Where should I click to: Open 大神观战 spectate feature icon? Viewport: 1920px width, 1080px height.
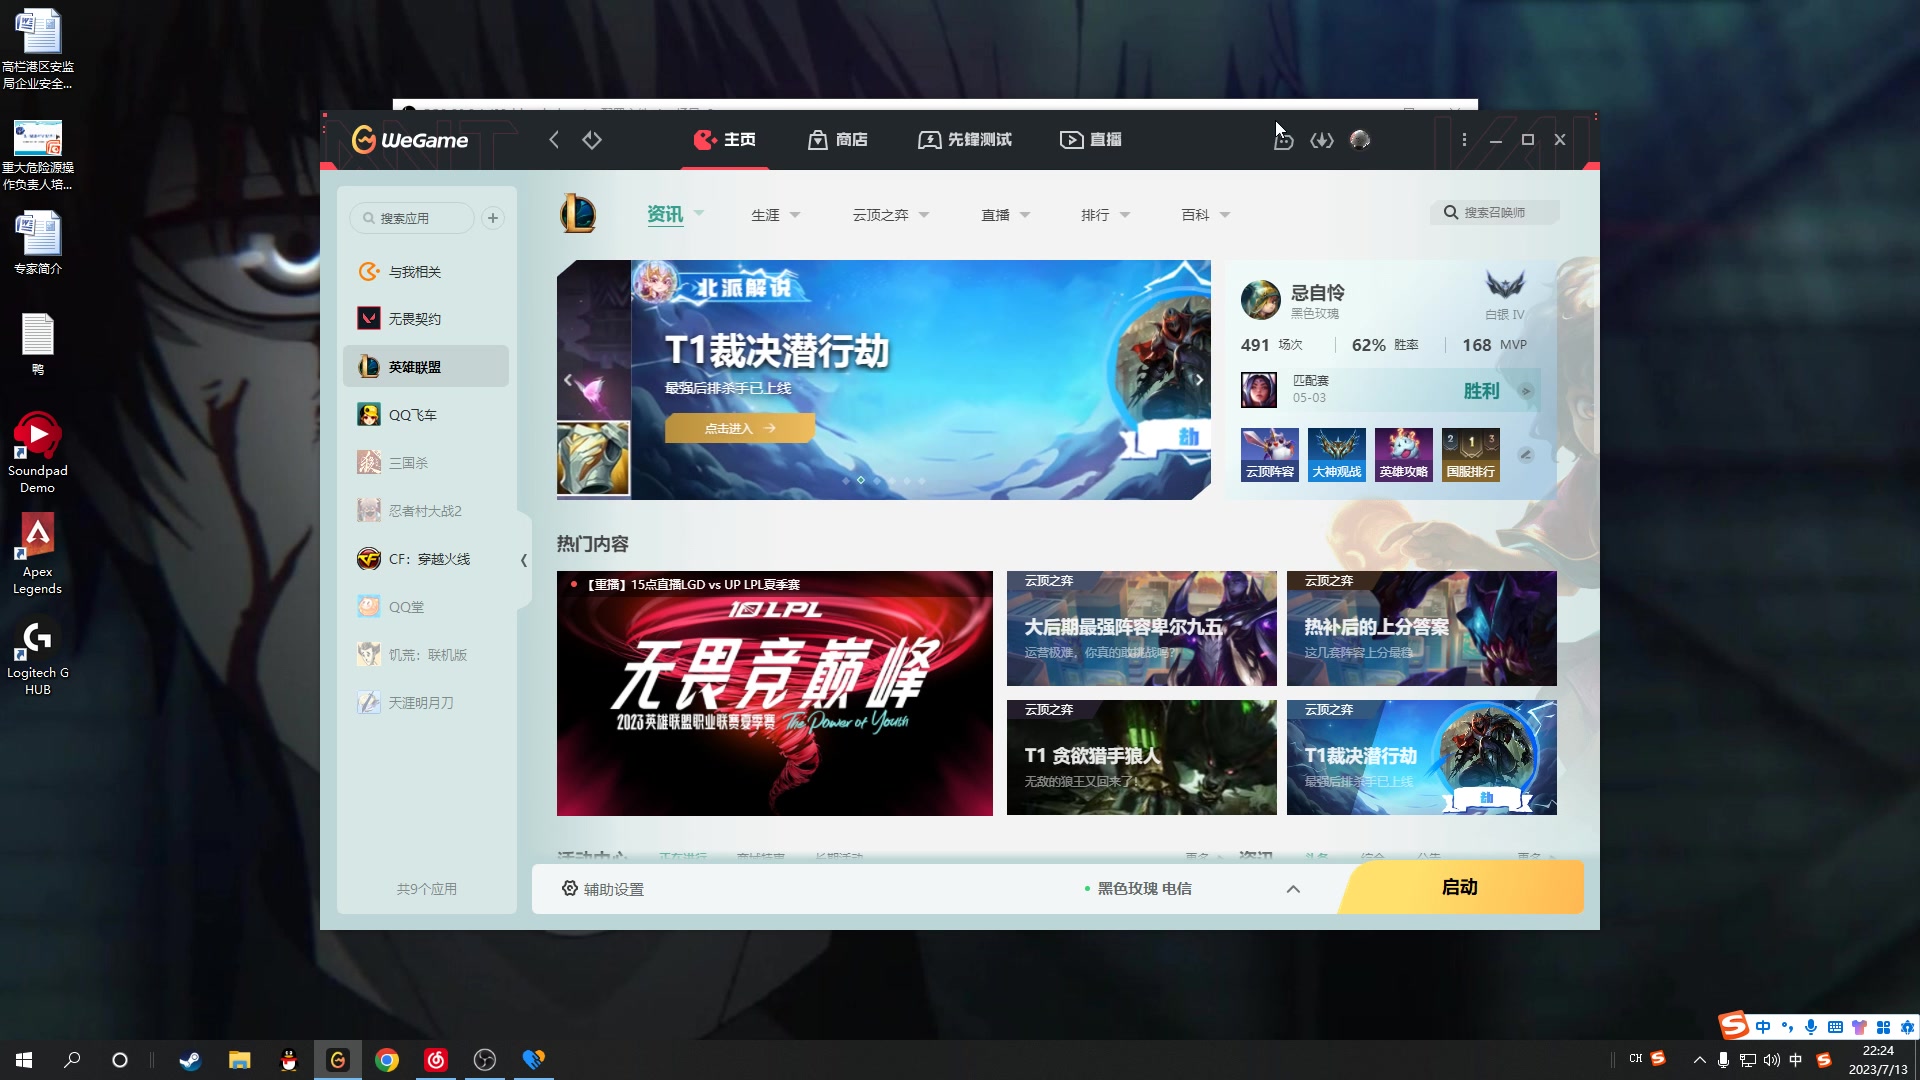[1337, 454]
